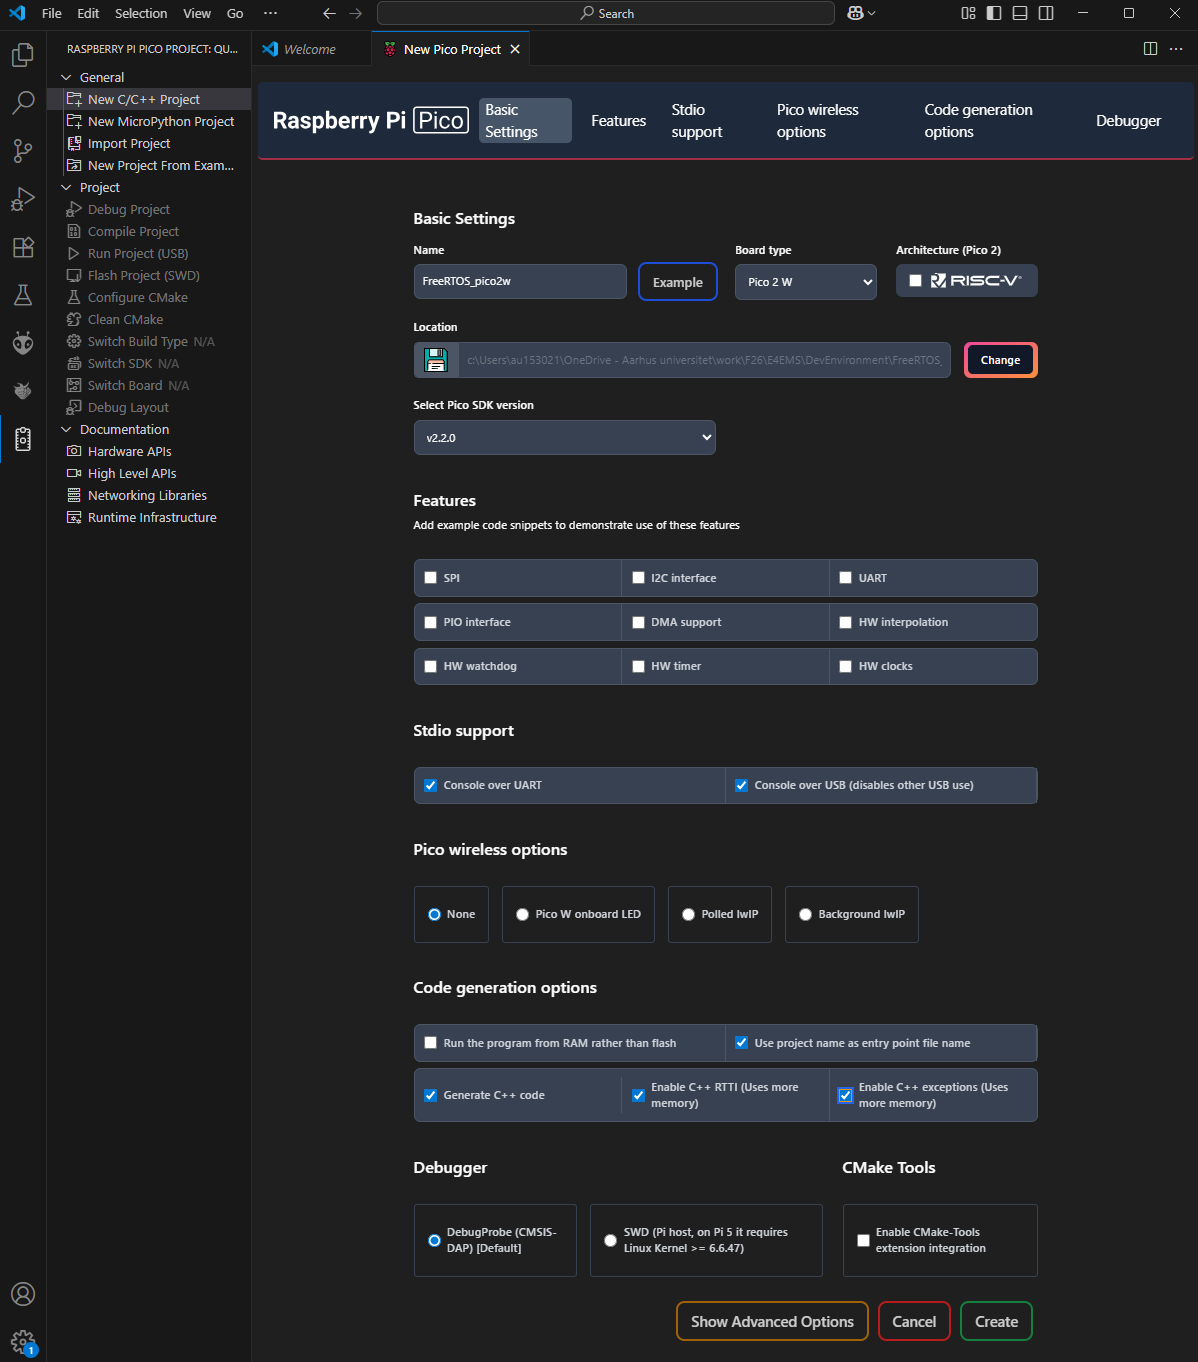Select the Pico W onboard LED option

pyautogui.click(x=522, y=914)
